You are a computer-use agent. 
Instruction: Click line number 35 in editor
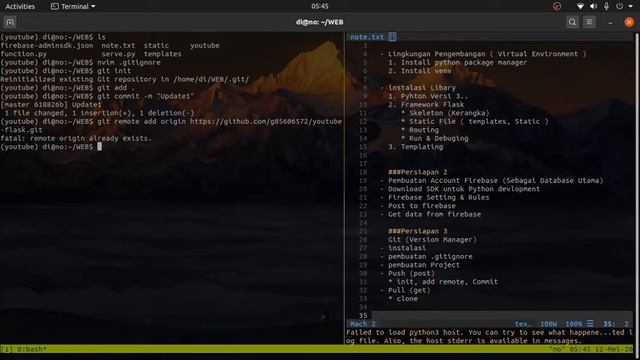[363, 316]
